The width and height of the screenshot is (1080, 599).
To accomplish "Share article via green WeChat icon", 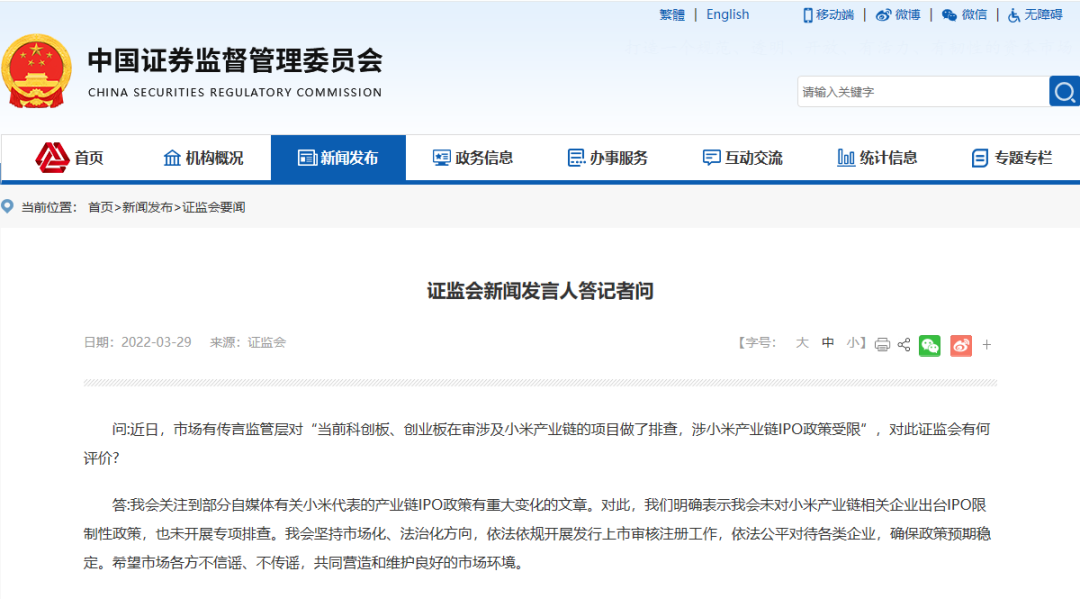I will 930,345.
